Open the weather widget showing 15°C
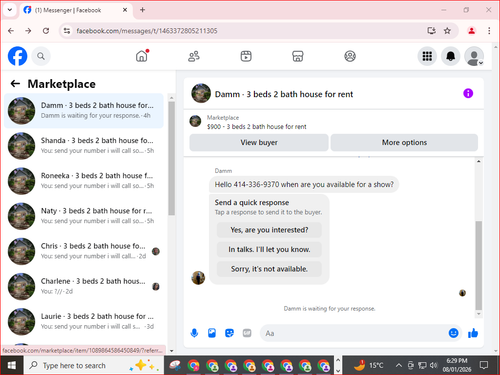 pyautogui.click(x=369, y=365)
